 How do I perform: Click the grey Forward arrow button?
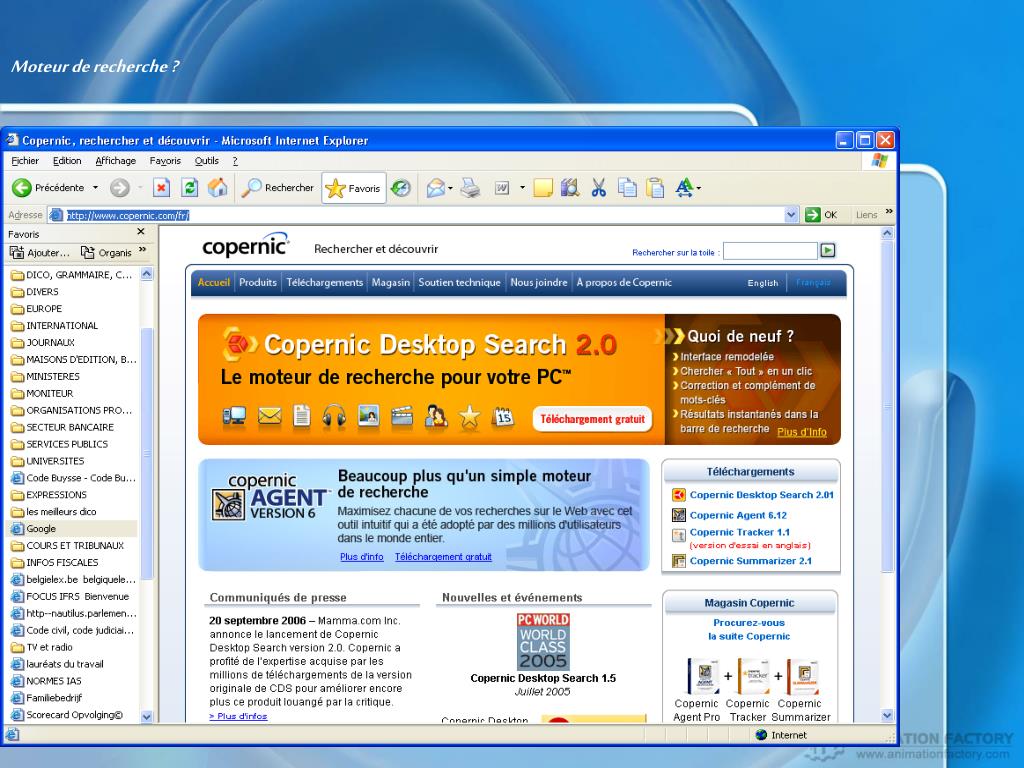click(120, 188)
